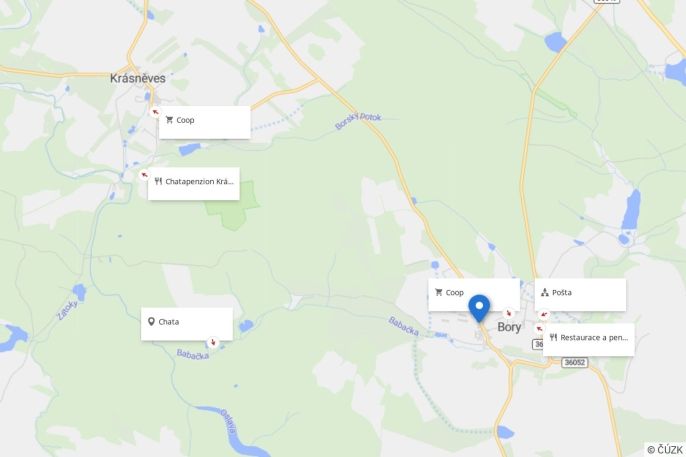Click the red arrow marker beside Krásněves Coop

point(155,112)
